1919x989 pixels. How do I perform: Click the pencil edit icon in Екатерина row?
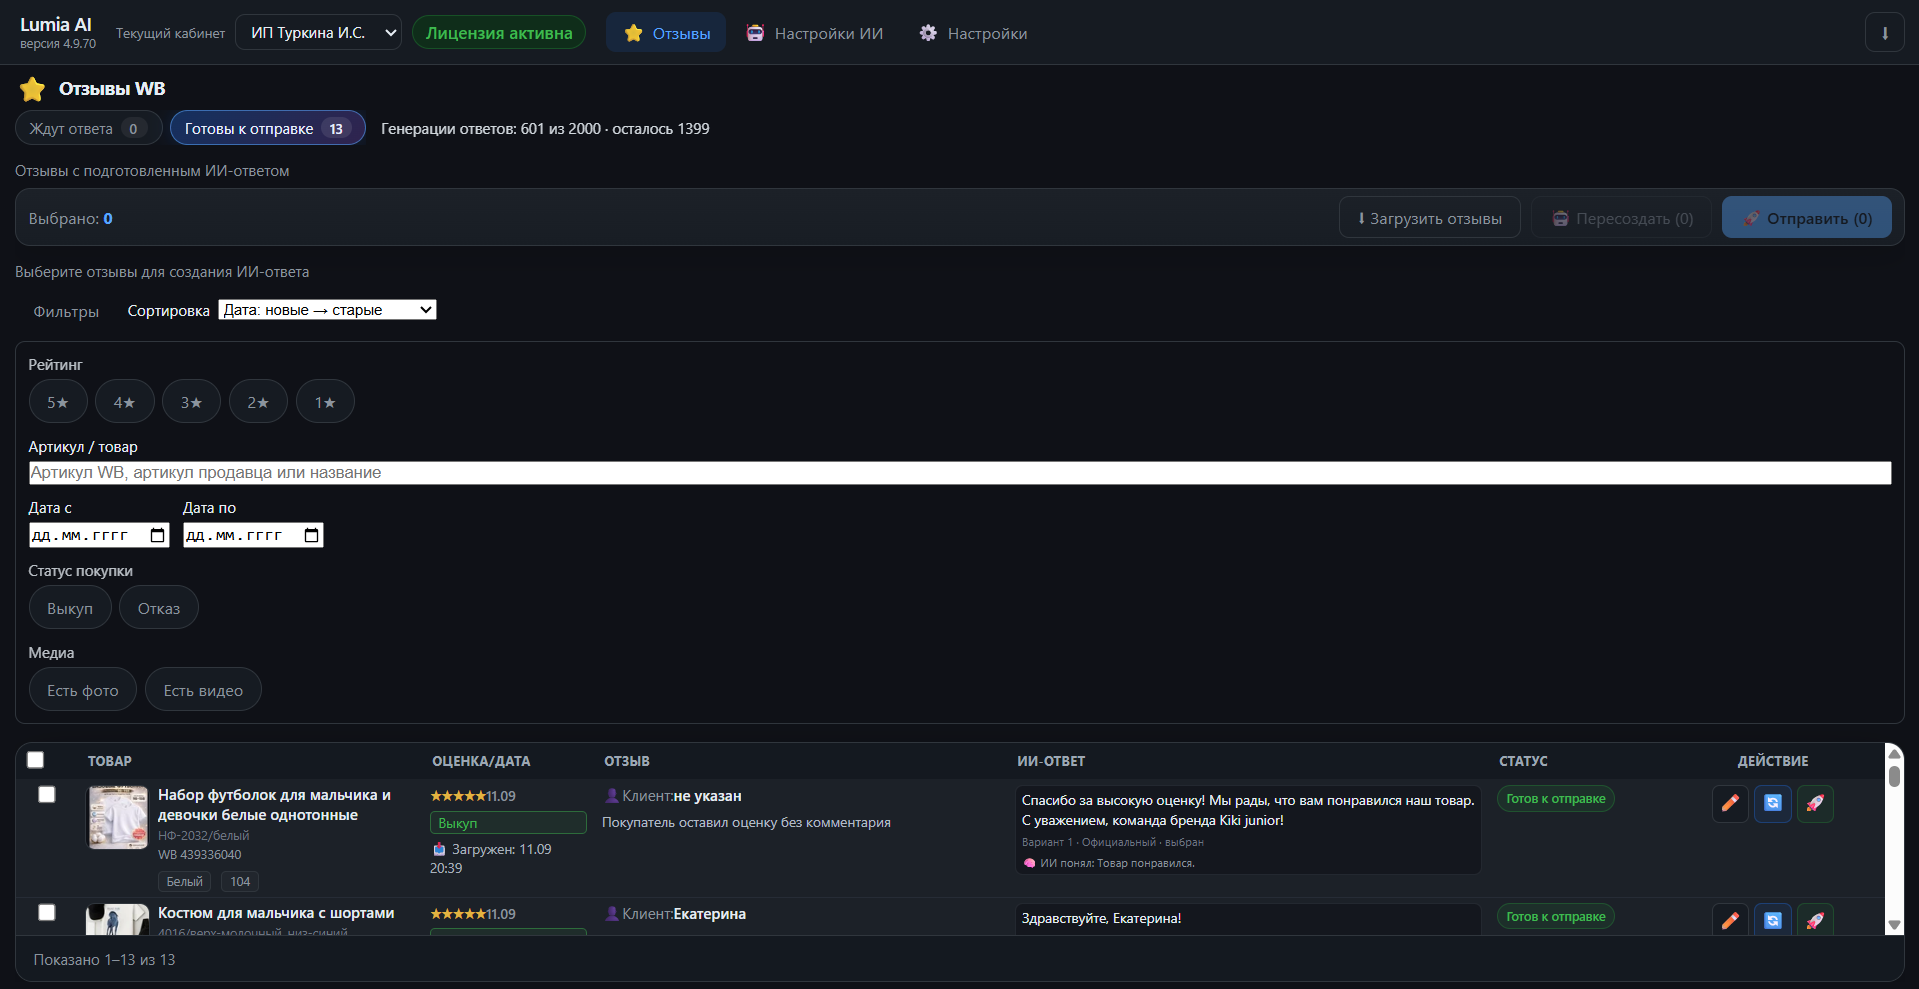[x=1730, y=920]
